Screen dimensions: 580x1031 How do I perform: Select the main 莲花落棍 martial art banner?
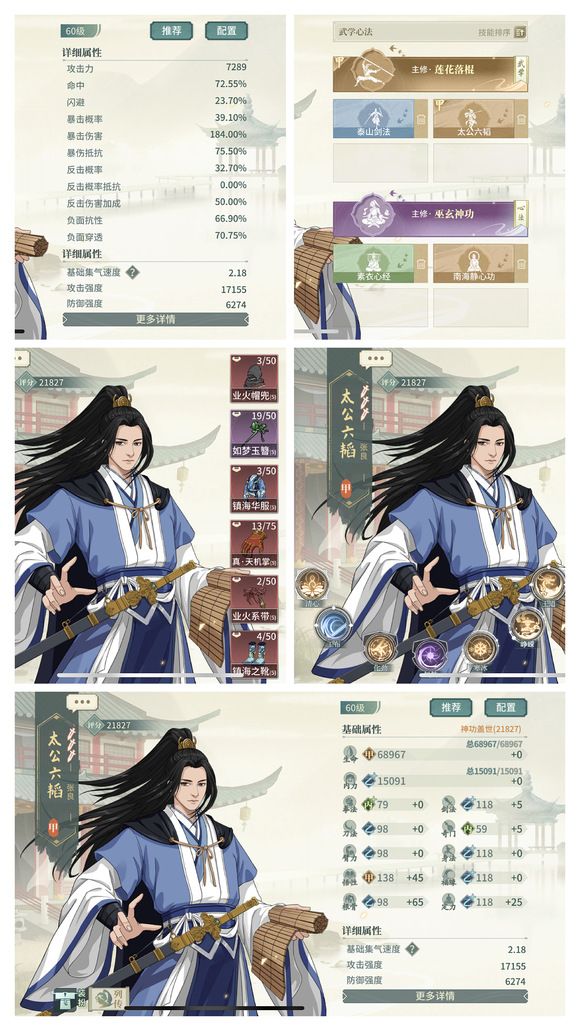(430, 70)
